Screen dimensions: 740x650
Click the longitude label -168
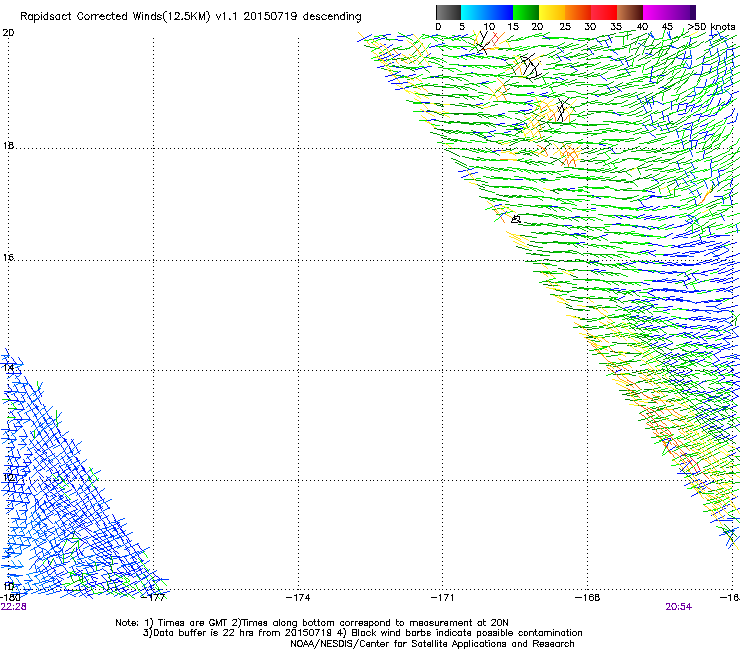click(x=588, y=598)
